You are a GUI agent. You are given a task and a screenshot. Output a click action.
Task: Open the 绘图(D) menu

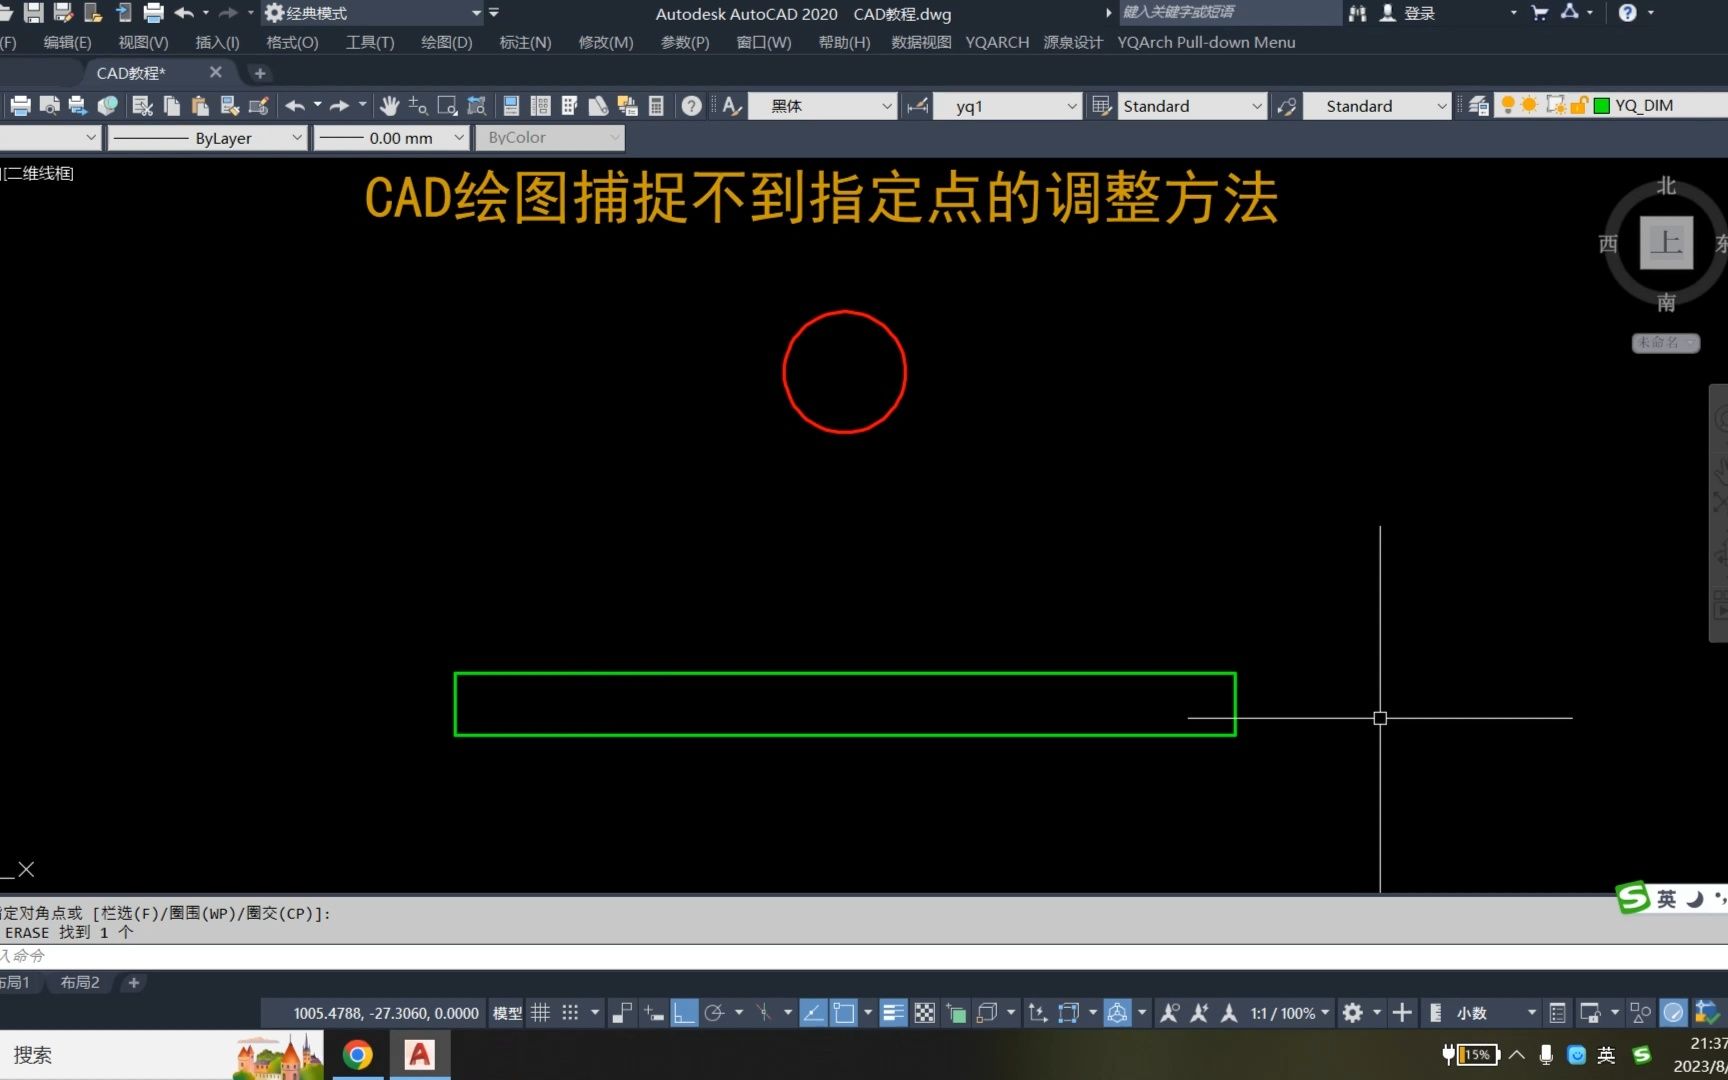click(446, 42)
